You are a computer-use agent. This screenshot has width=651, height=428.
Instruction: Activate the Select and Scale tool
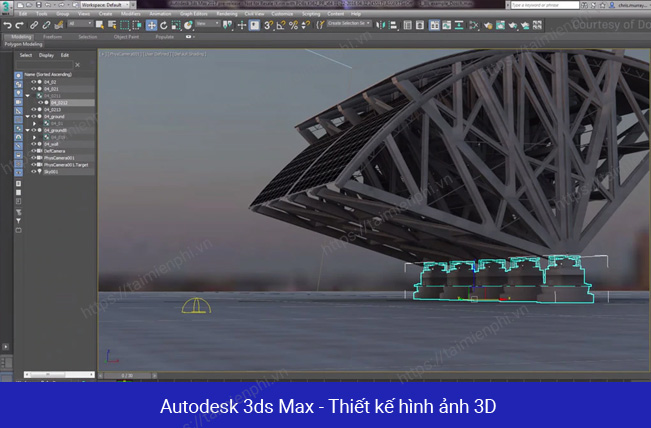point(176,25)
